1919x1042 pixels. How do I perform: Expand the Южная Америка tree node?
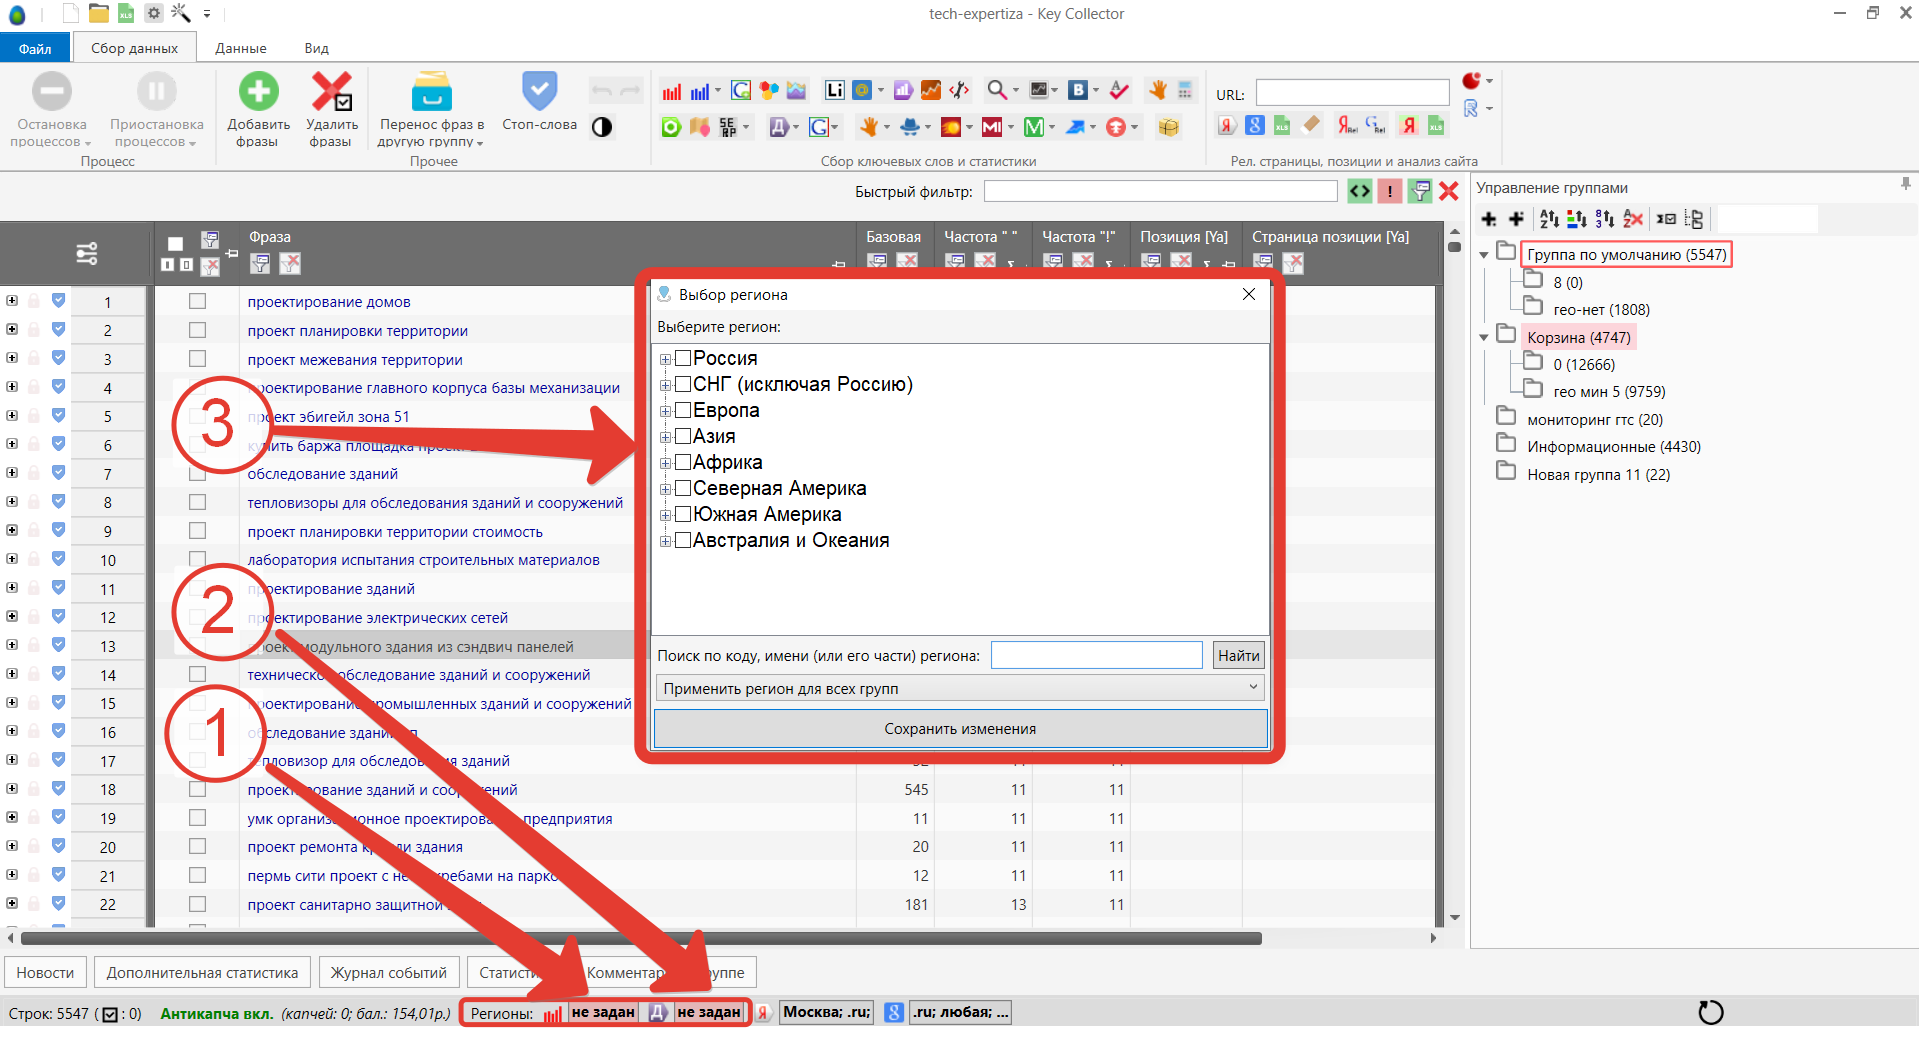point(665,515)
